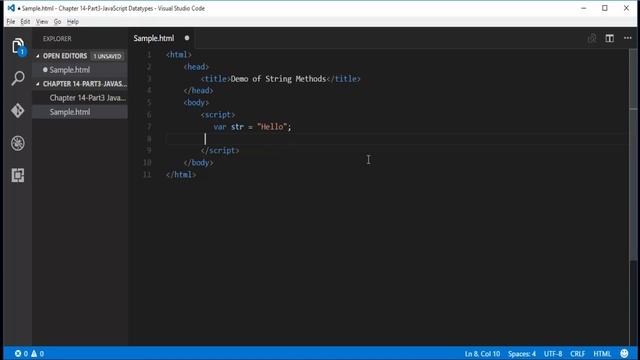Click the warnings triangle in status bar
640x360 pixels.
(x=34, y=353)
